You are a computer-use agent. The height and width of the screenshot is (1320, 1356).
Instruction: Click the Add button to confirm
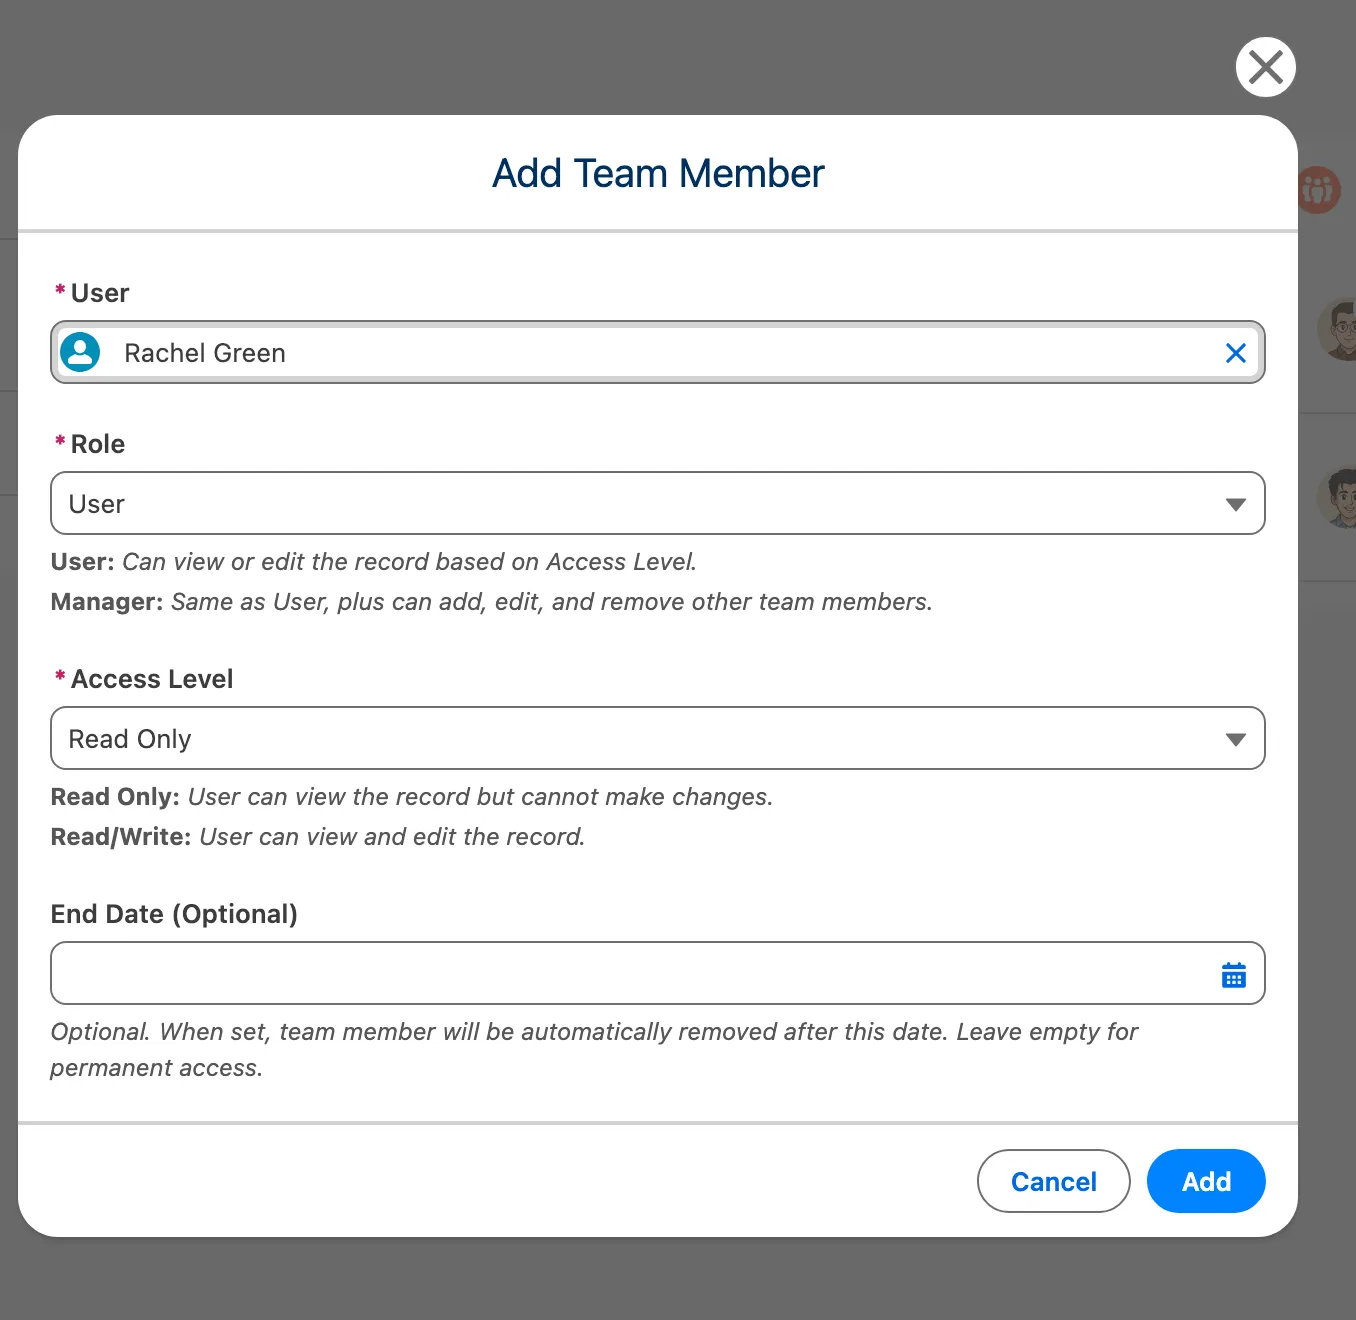pos(1205,1181)
